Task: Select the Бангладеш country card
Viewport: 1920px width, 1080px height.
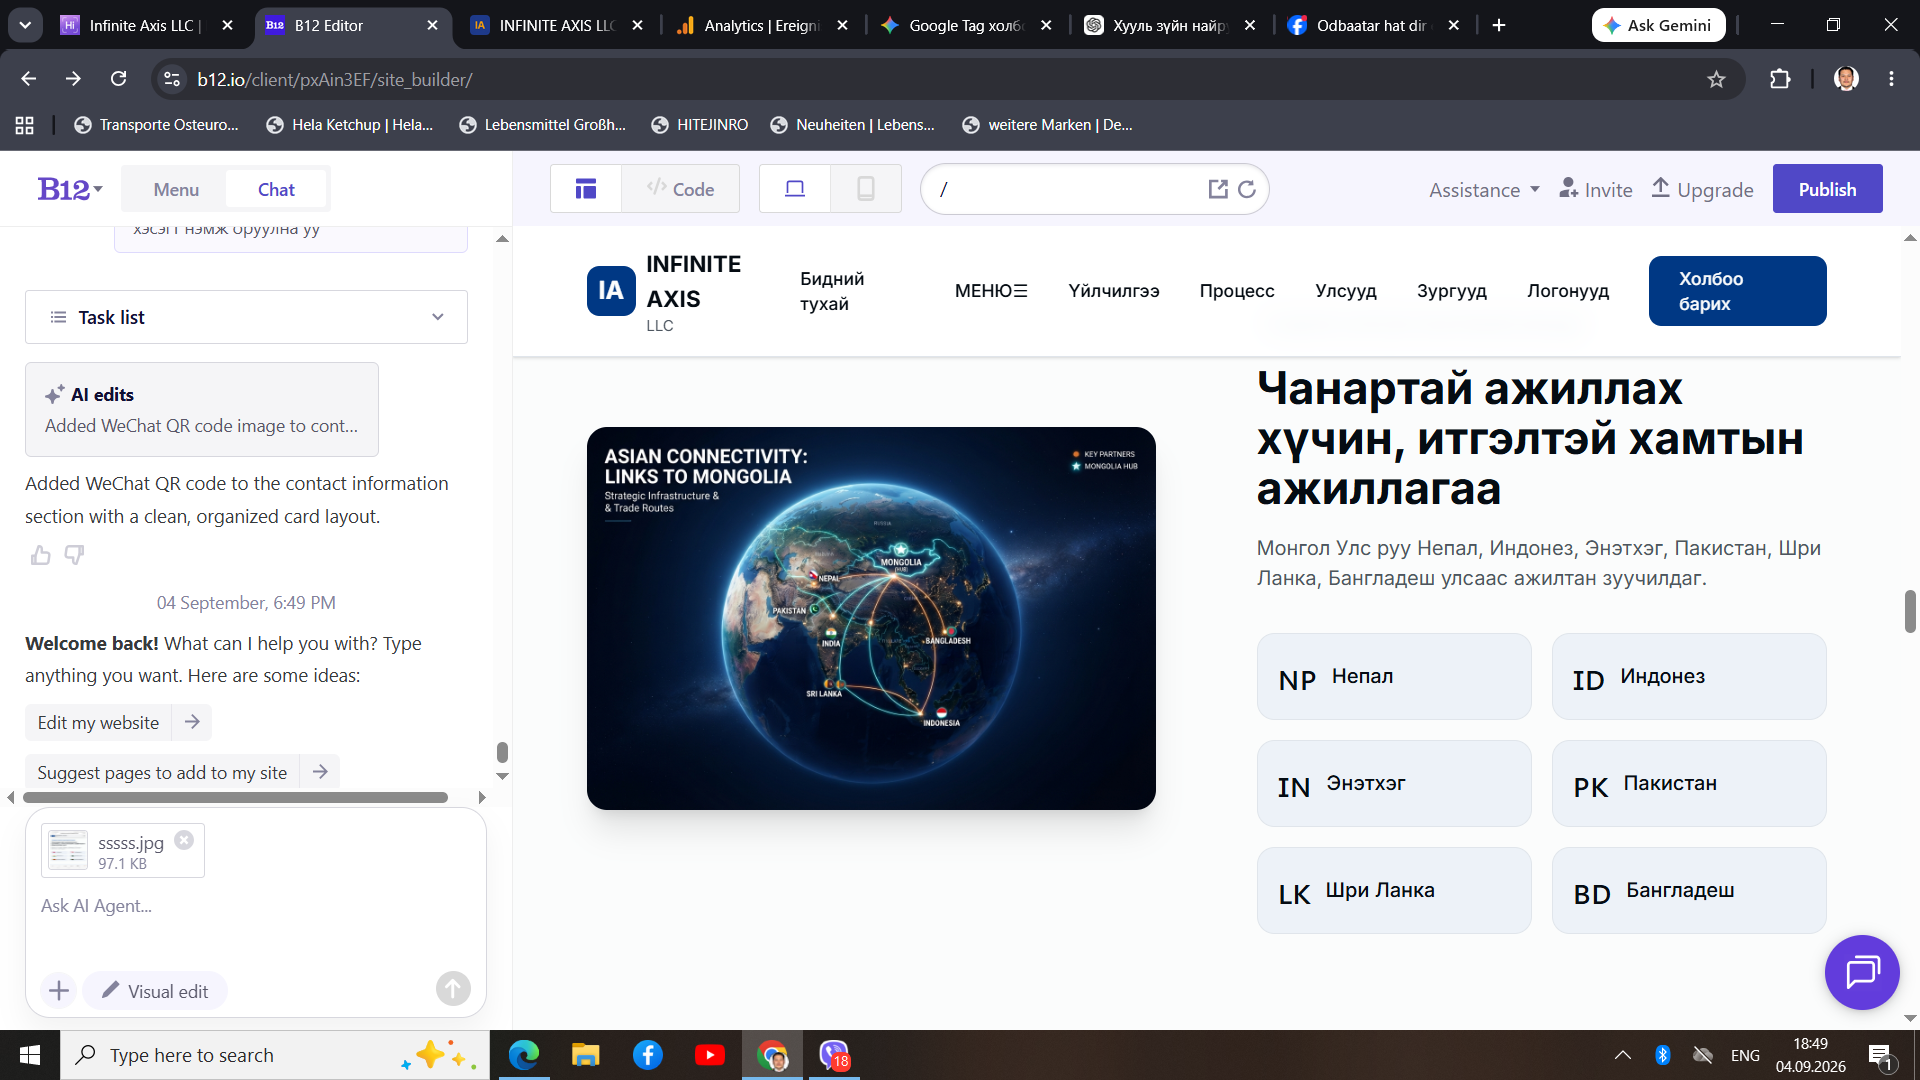Action: point(1689,890)
